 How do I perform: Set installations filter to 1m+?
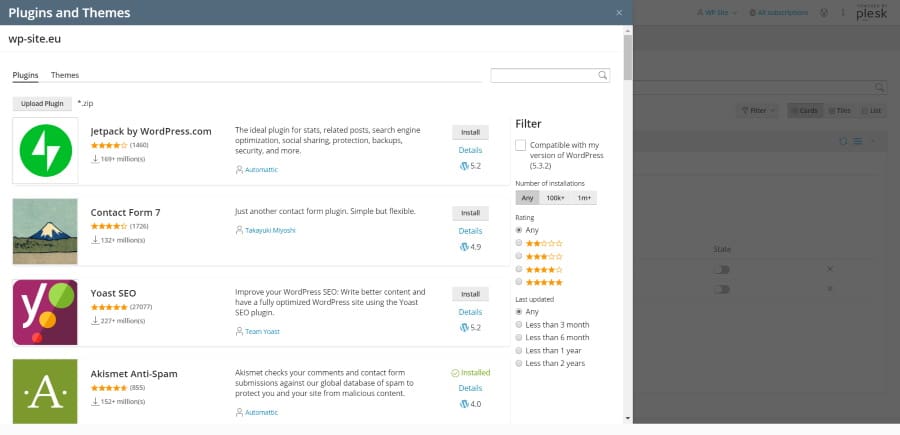click(584, 198)
